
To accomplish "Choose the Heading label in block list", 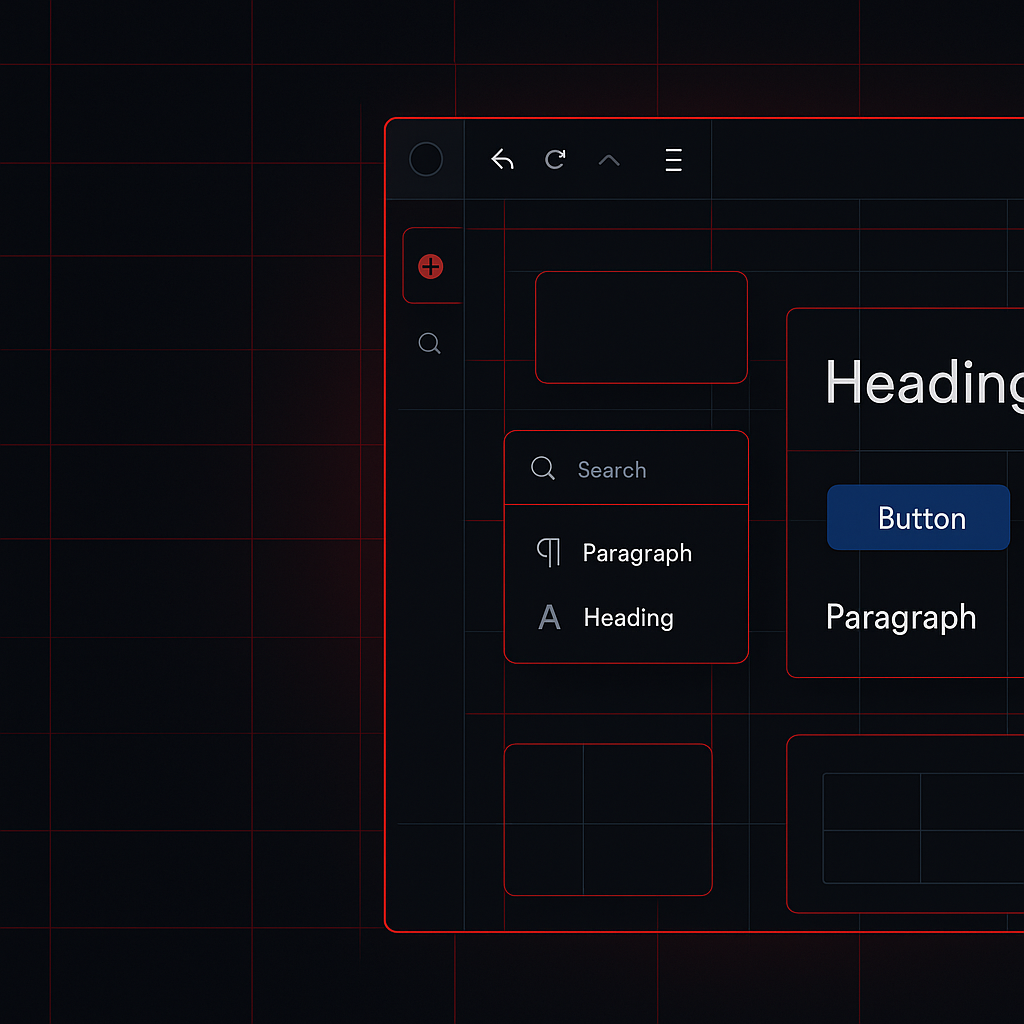I will click(628, 618).
